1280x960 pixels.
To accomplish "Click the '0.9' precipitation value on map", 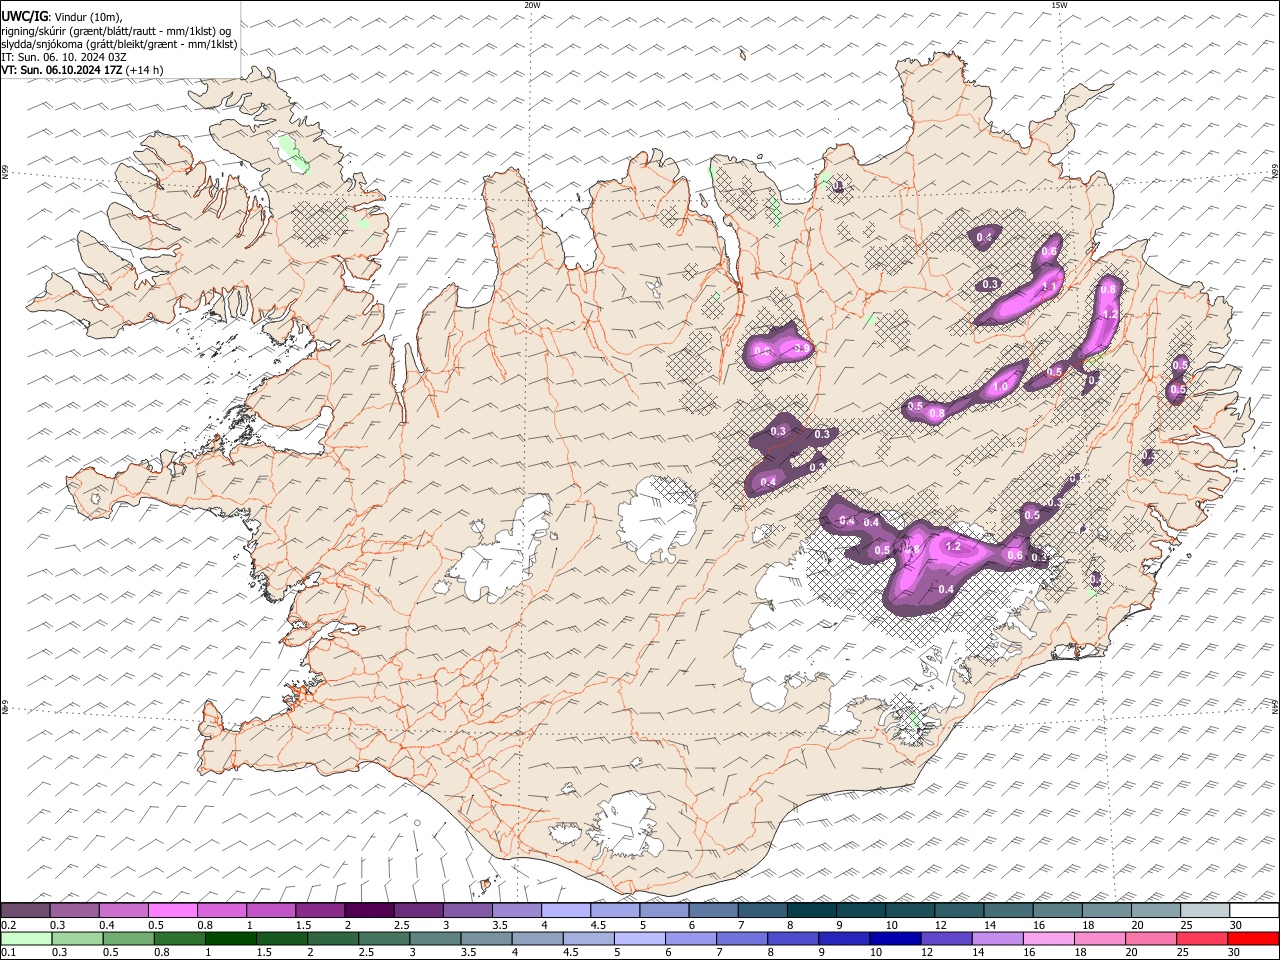I will coord(801,348).
